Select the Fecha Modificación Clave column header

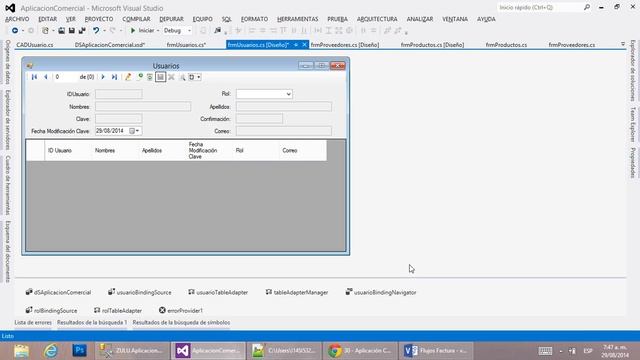click(209, 150)
